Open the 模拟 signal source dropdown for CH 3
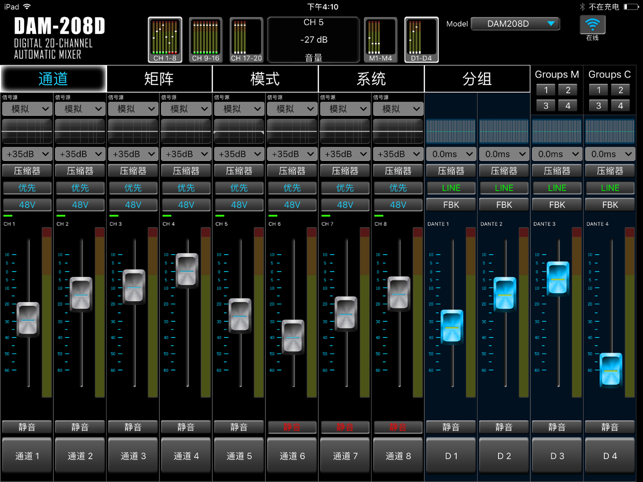Screen dimensions: 643x482 pyautogui.click(x=133, y=109)
